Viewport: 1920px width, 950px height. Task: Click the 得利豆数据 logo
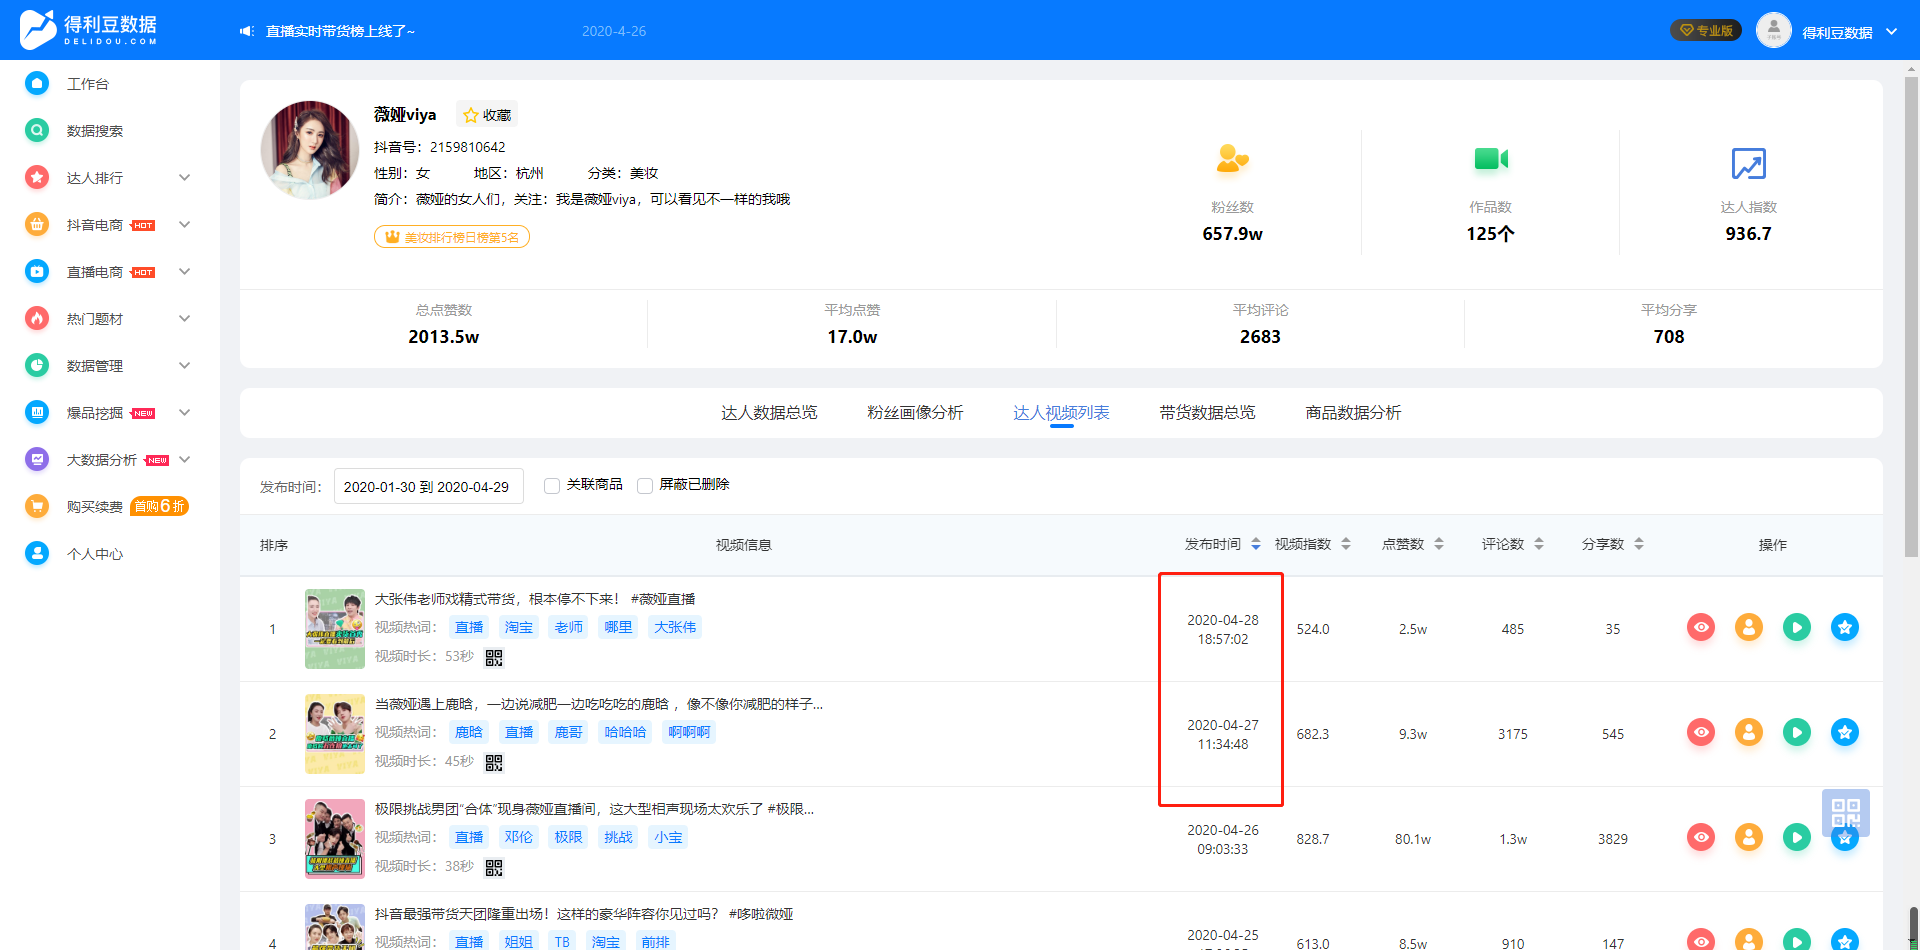pos(88,29)
